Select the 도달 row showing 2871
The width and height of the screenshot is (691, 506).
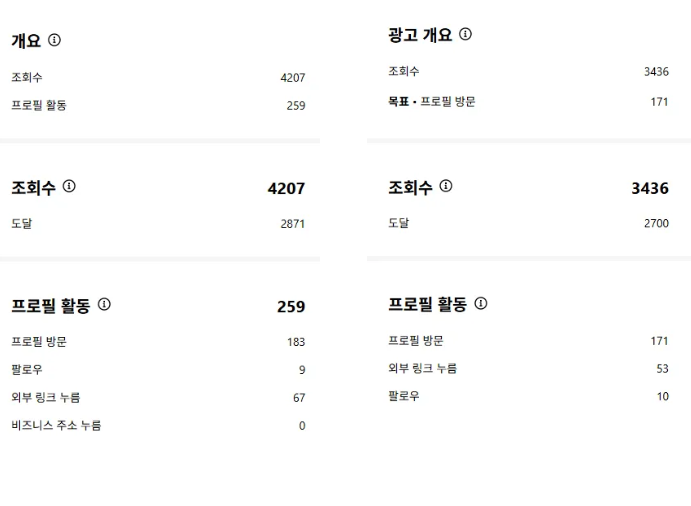tap(158, 224)
